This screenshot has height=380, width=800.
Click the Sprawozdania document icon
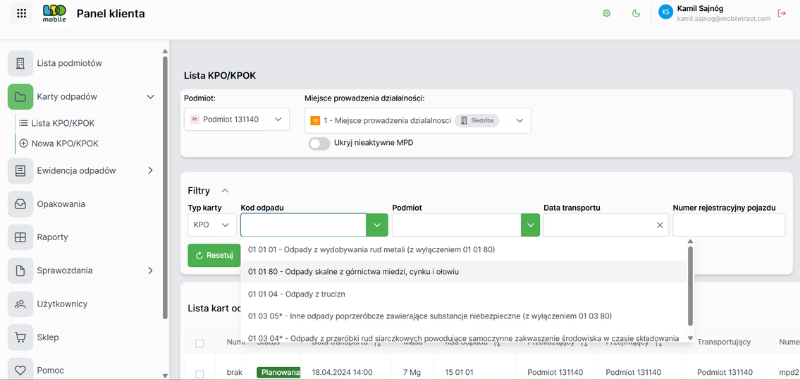[x=20, y=271]
